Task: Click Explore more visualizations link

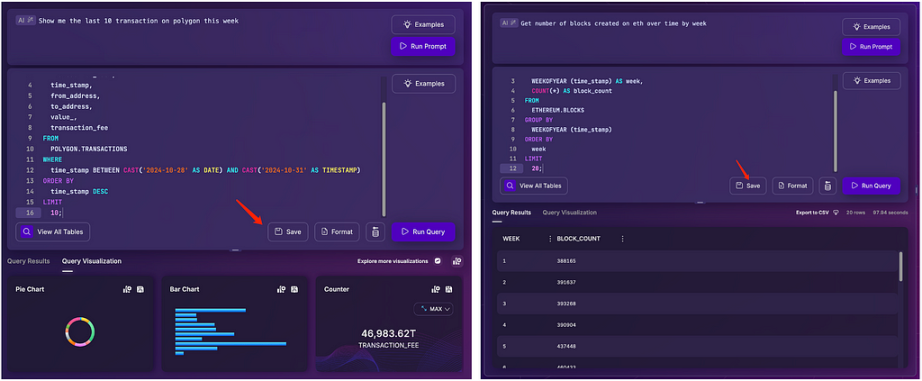Action: click(x=393, y=261)
